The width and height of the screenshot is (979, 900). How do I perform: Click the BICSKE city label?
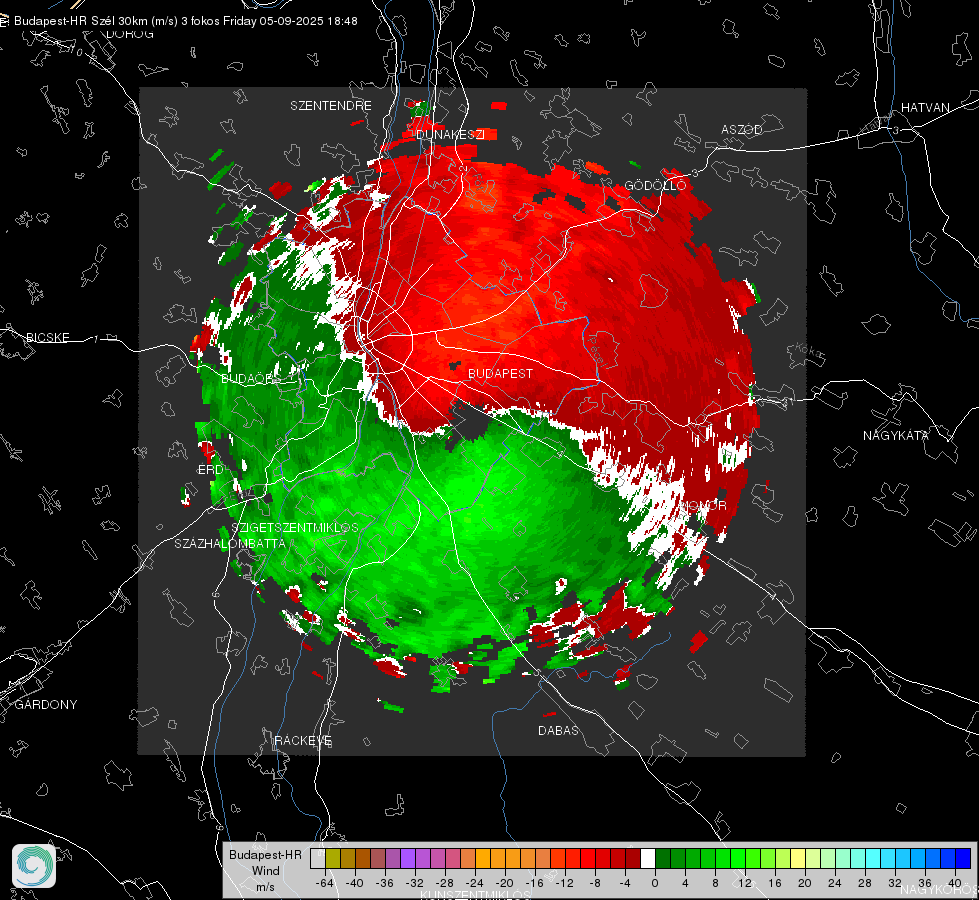[x=47, y=337]
